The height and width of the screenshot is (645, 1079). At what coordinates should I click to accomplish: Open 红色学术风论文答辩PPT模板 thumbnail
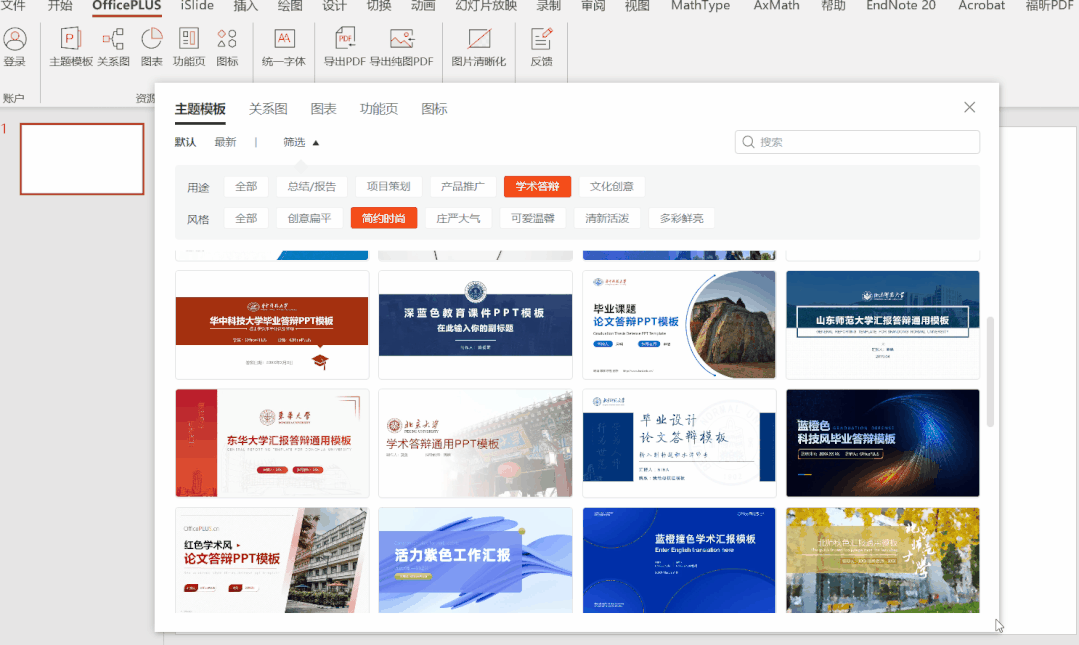point(272,560)
